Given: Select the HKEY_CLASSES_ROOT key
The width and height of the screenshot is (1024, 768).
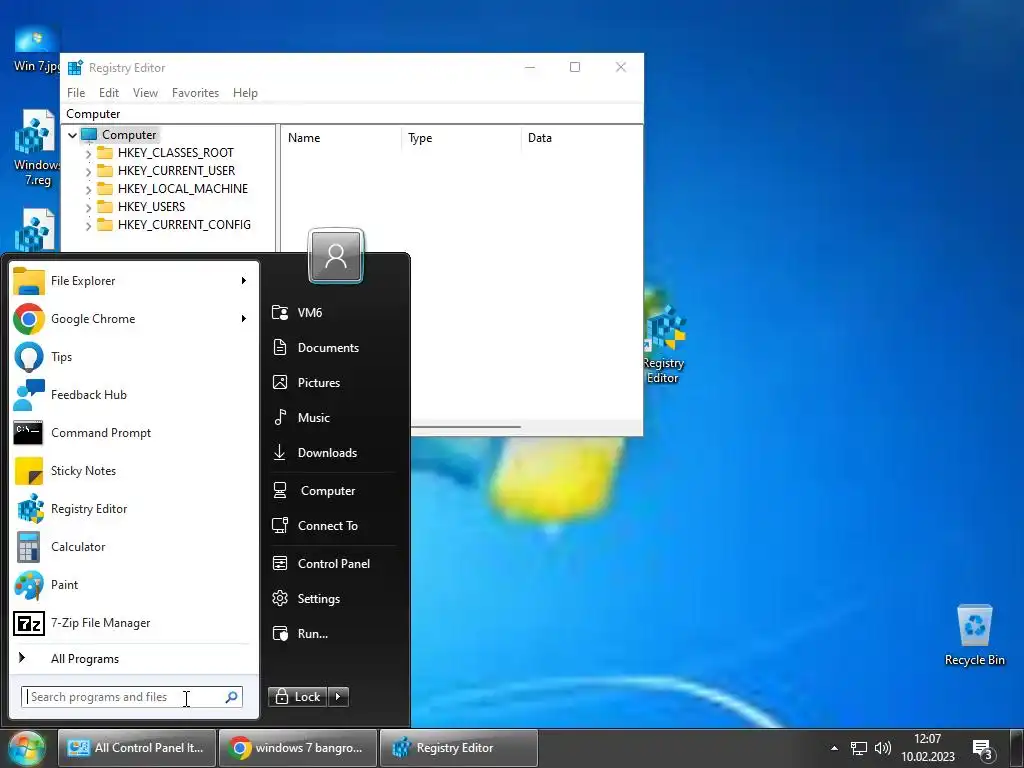Looking at the screenshot, I should click(x=176, y=153).
